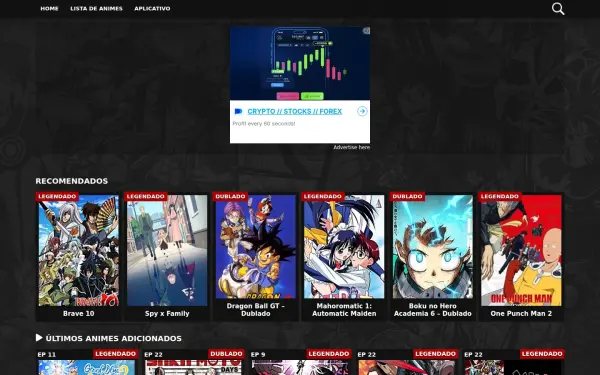Click the play triangle beside ÚLTIMOS ANIMES
The width and height of the screenshot is (600, 375).
click(39, 338)
